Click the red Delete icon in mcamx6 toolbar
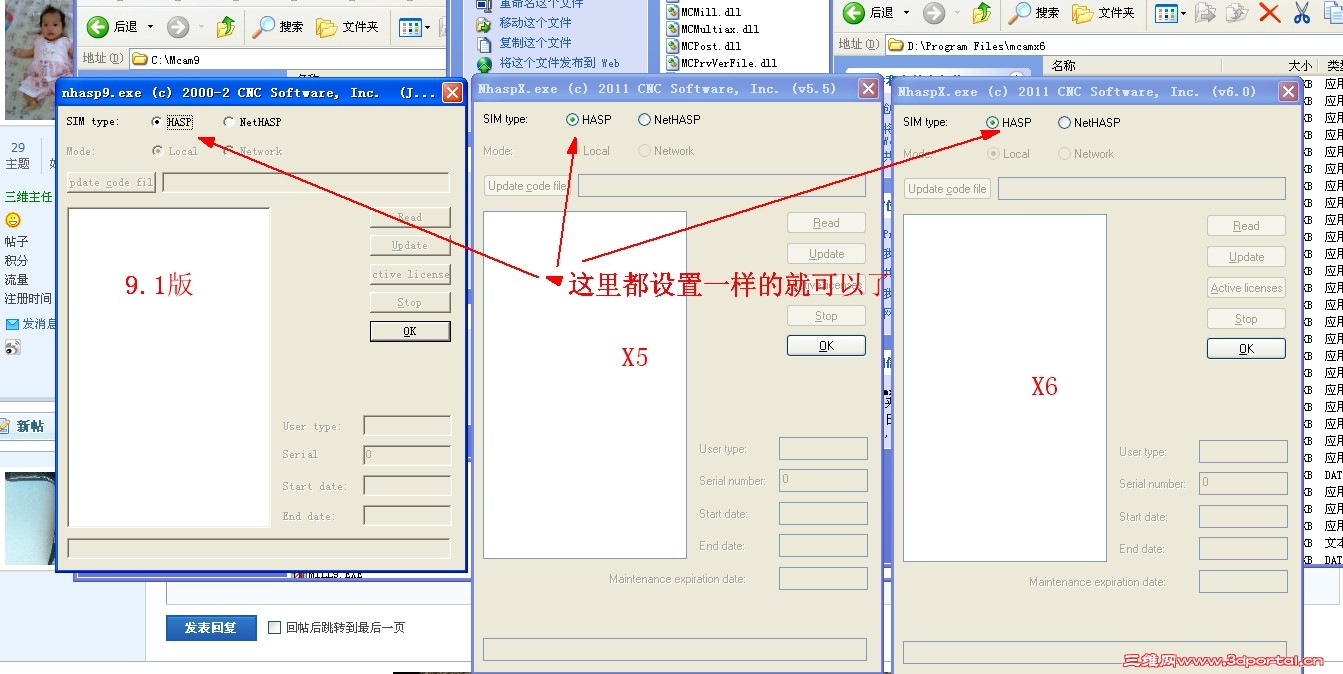The image size is (1343, 674). tap(1269, 13)
